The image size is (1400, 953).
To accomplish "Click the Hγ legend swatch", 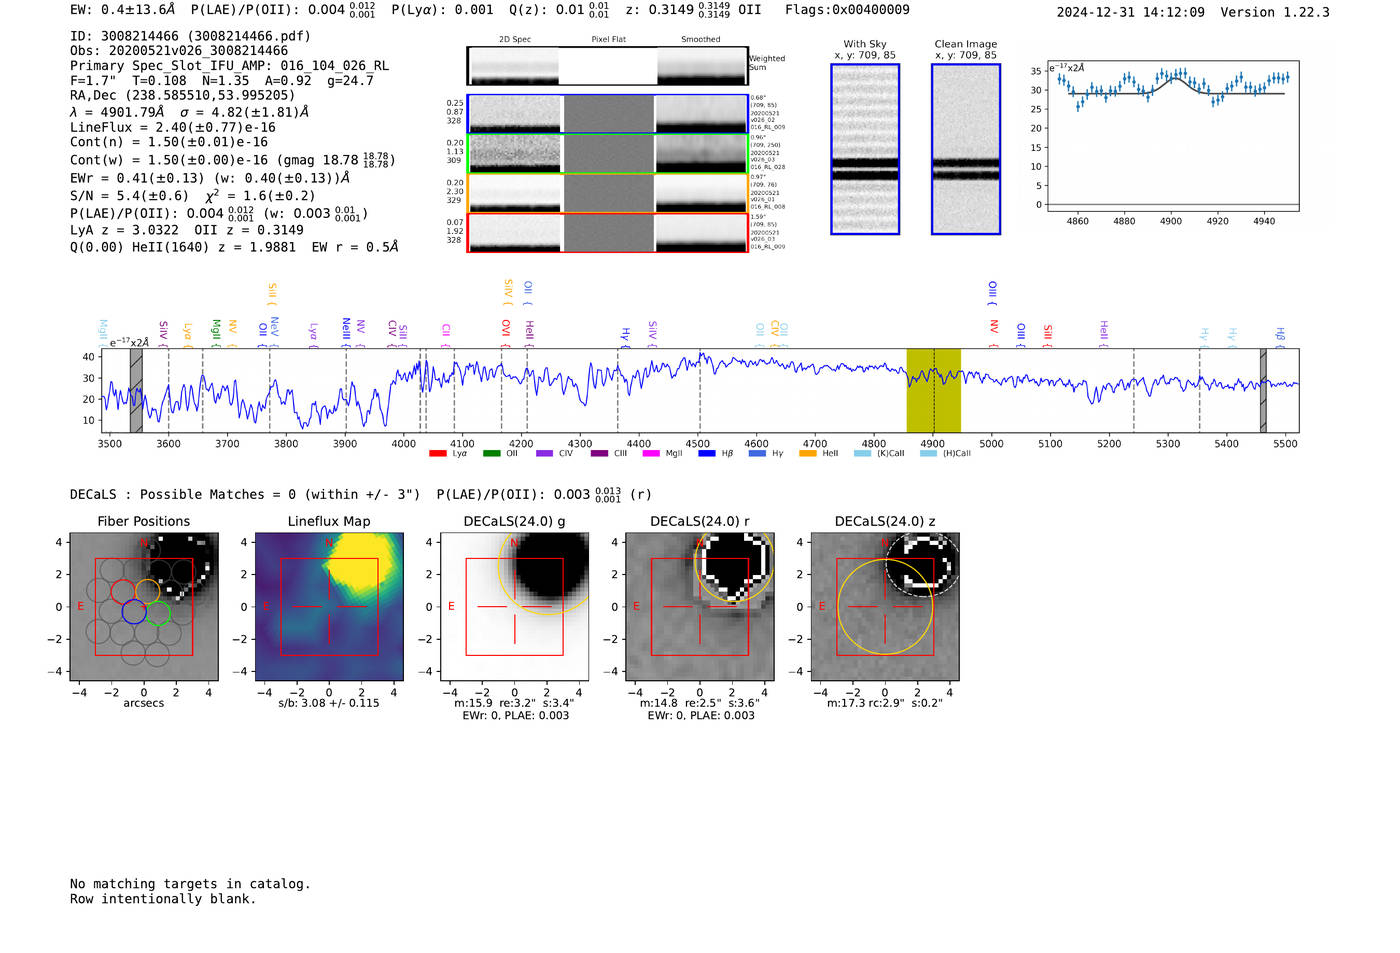I will (758, 453).
